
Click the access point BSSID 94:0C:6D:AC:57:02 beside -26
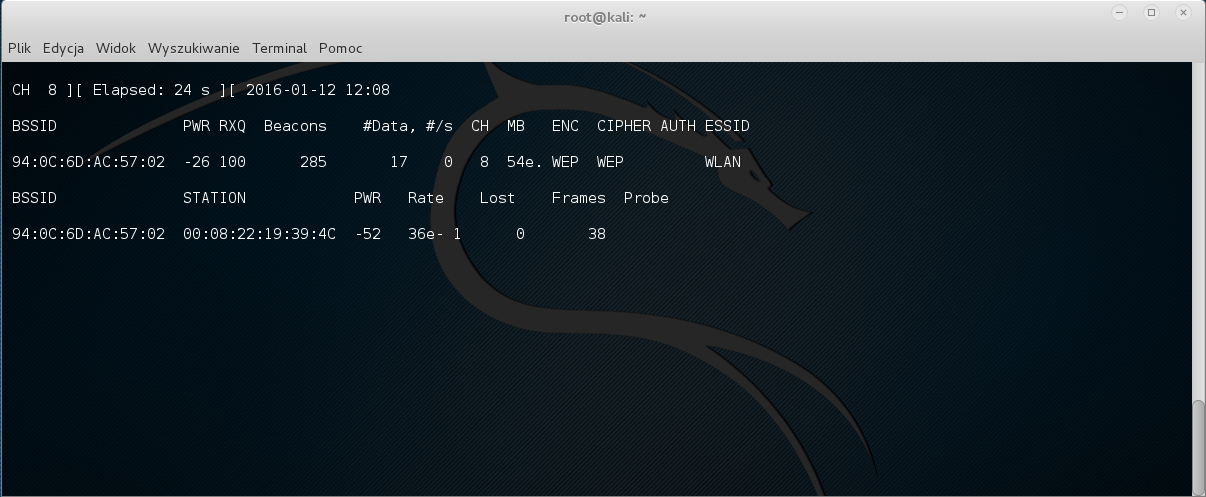[88, 162]
